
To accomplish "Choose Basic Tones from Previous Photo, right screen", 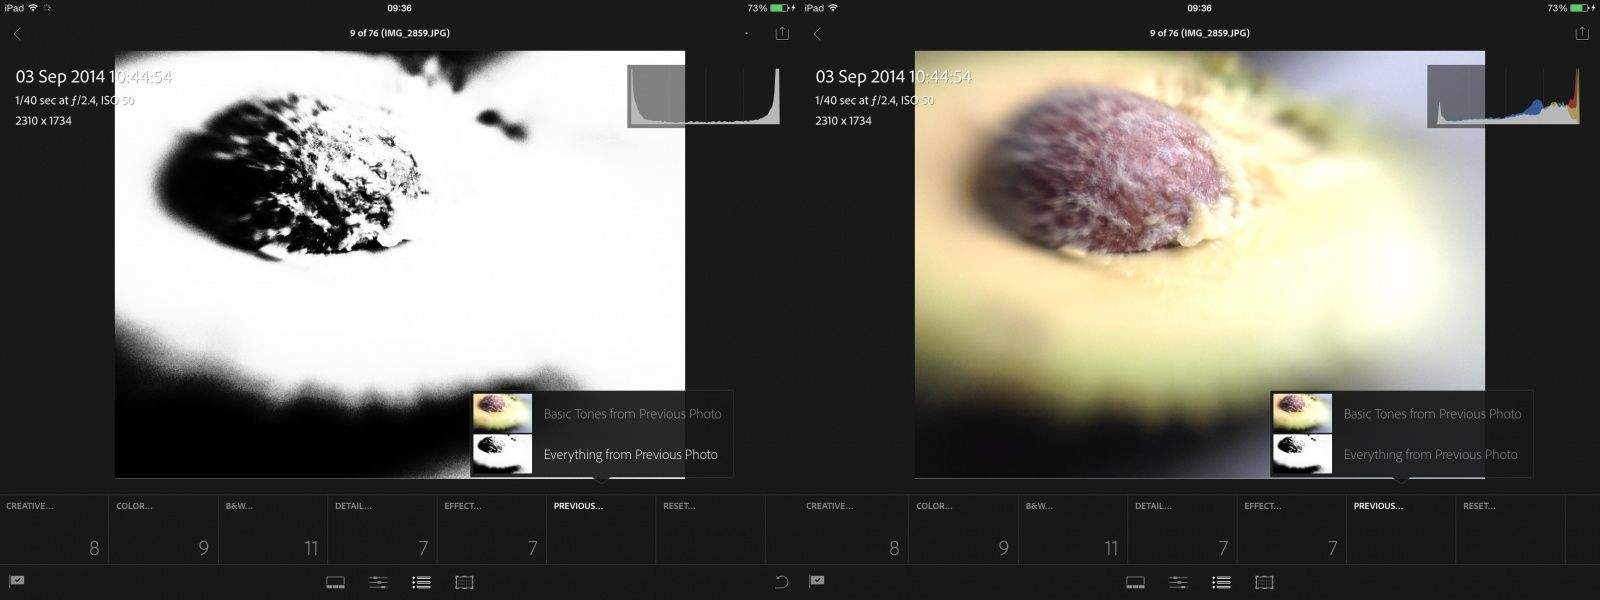I will click(1432, 414).
